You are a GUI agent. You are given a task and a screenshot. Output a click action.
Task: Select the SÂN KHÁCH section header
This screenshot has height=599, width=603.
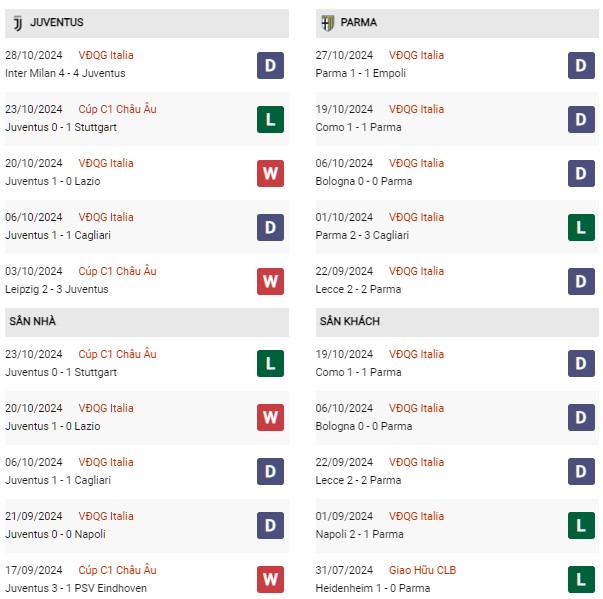tap(457, 322)
